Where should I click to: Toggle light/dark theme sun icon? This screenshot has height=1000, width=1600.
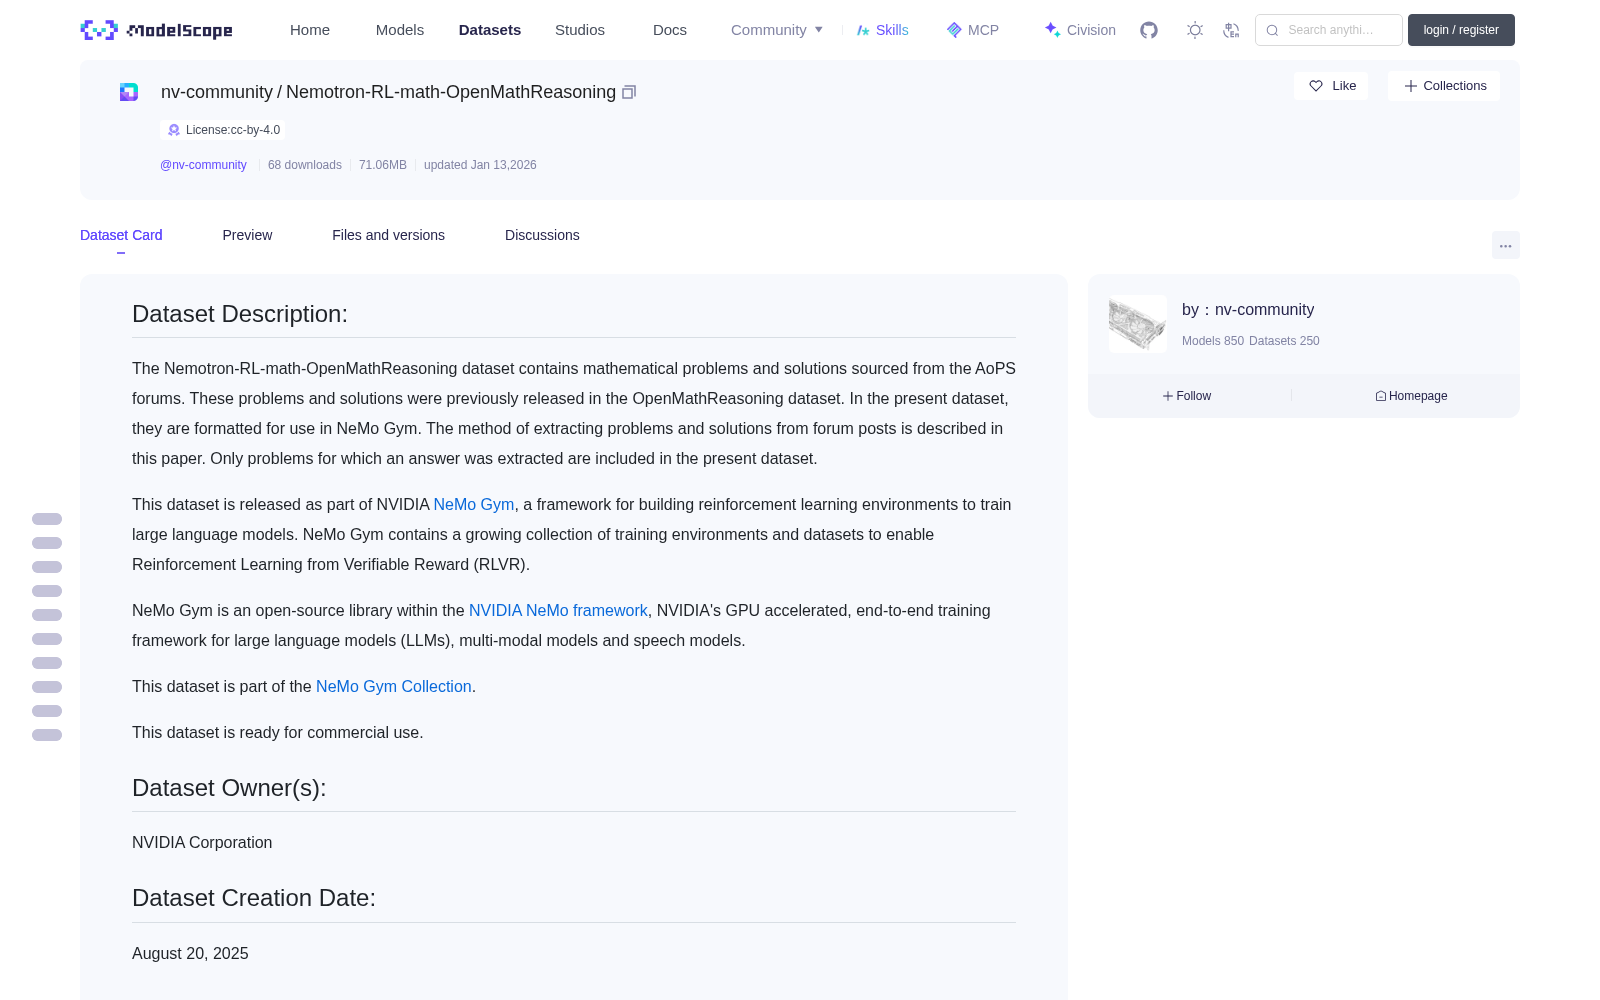[x=1195, y=30]
